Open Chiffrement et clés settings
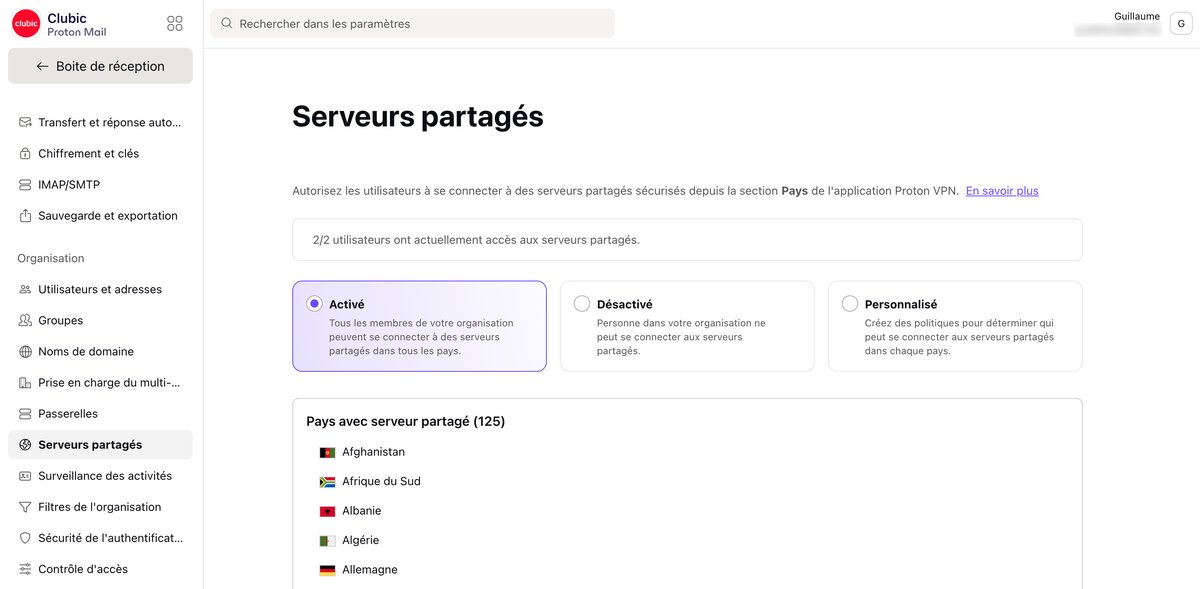The height and width of the screenshot is (589, 1200). (x=100, y=153)
